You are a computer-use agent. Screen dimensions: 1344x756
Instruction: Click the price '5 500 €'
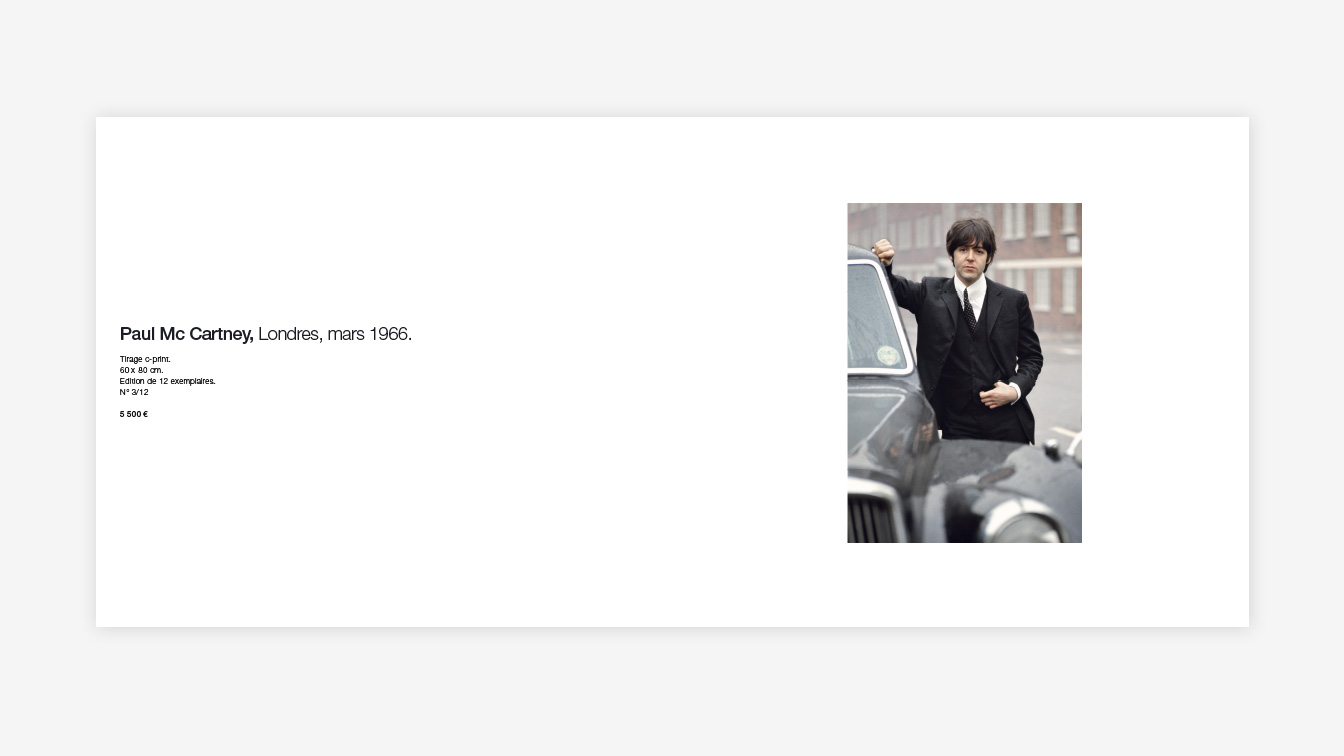click(x=134, y=414)
